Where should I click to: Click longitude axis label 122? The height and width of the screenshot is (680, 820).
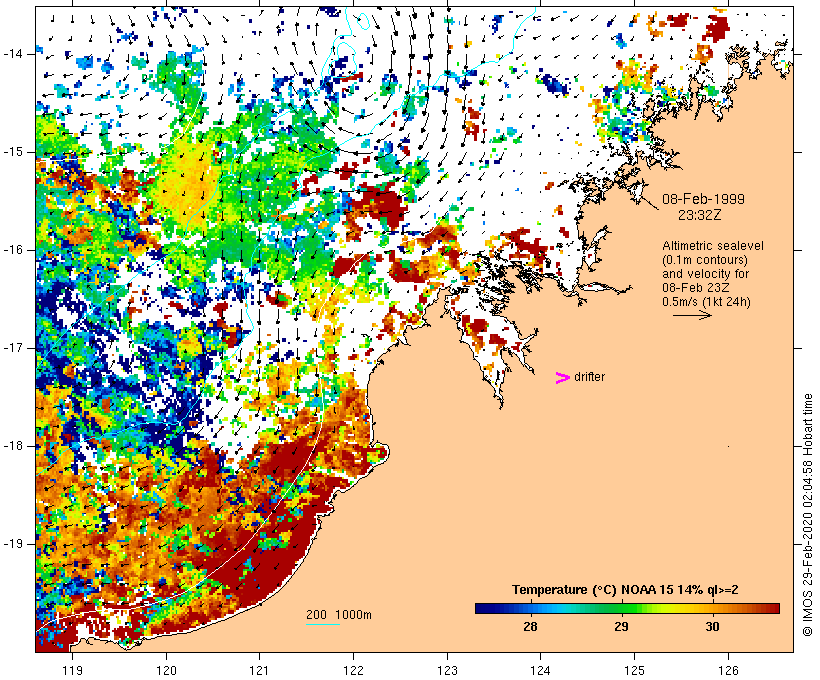[x=354, y=670]
